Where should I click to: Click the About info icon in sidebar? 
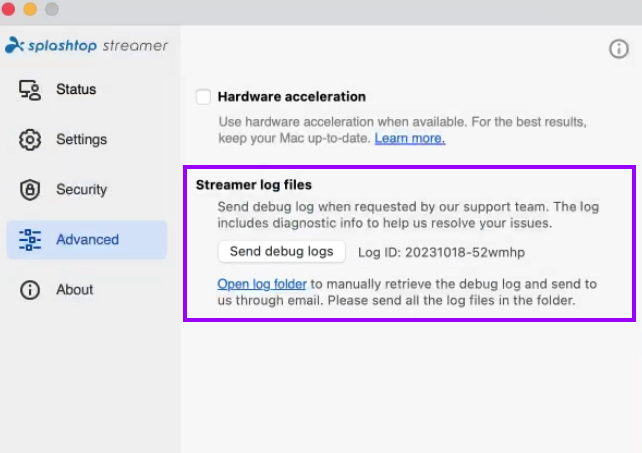pos(30,290)
